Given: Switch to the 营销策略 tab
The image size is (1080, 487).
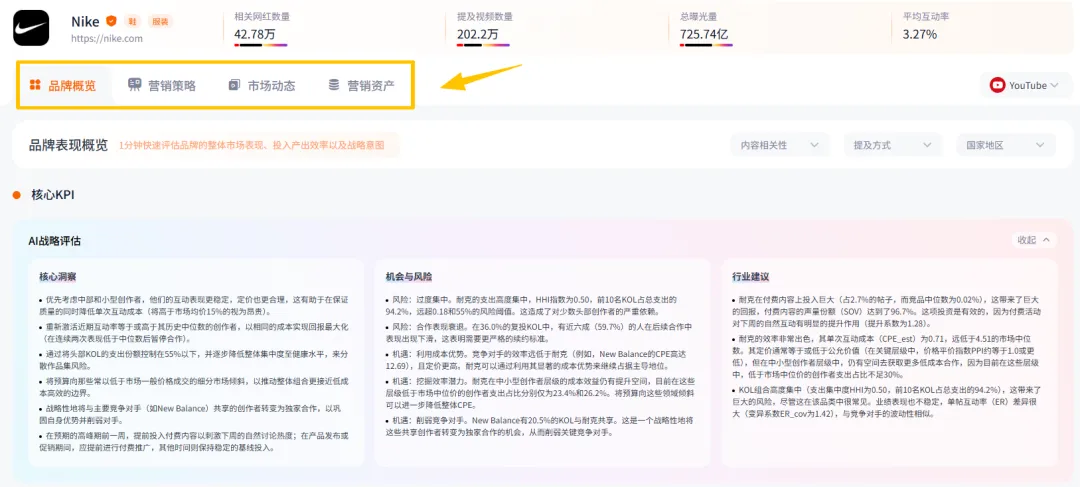Looking at the screenshot, I should (162, 85).
